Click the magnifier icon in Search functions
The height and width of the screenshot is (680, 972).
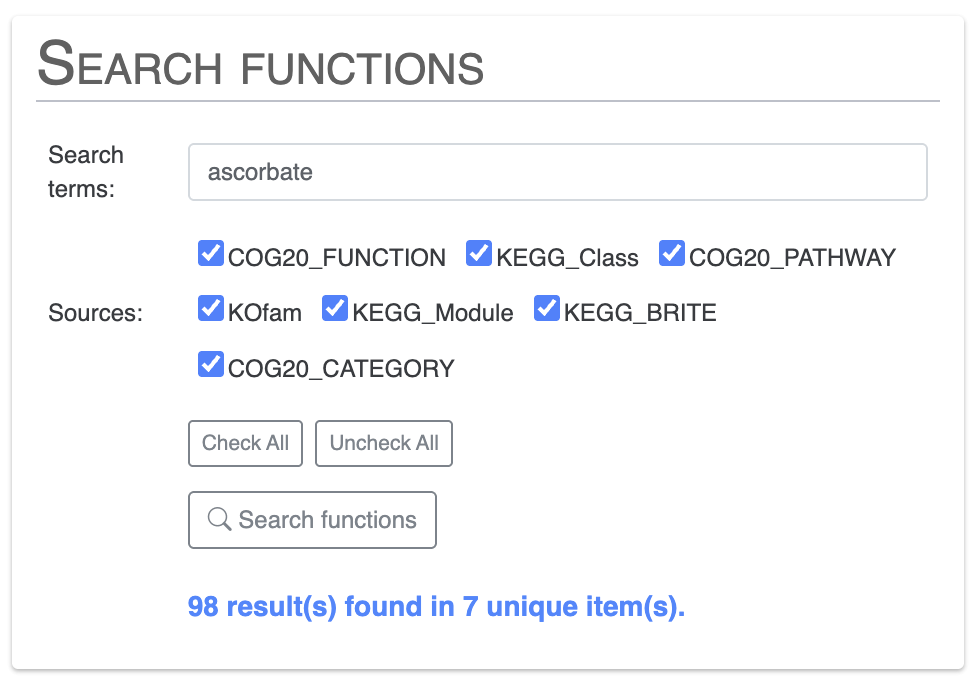click(219, 520)
